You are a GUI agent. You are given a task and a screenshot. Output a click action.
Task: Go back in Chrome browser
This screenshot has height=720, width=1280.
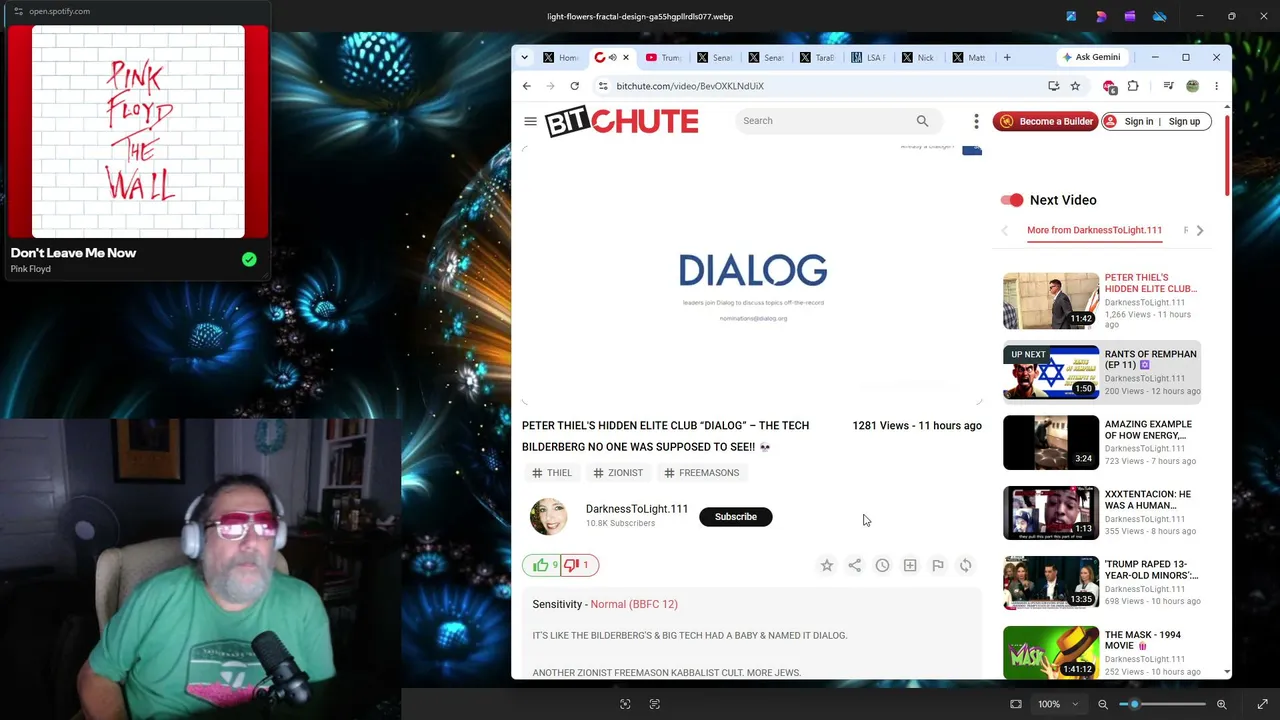527,86
